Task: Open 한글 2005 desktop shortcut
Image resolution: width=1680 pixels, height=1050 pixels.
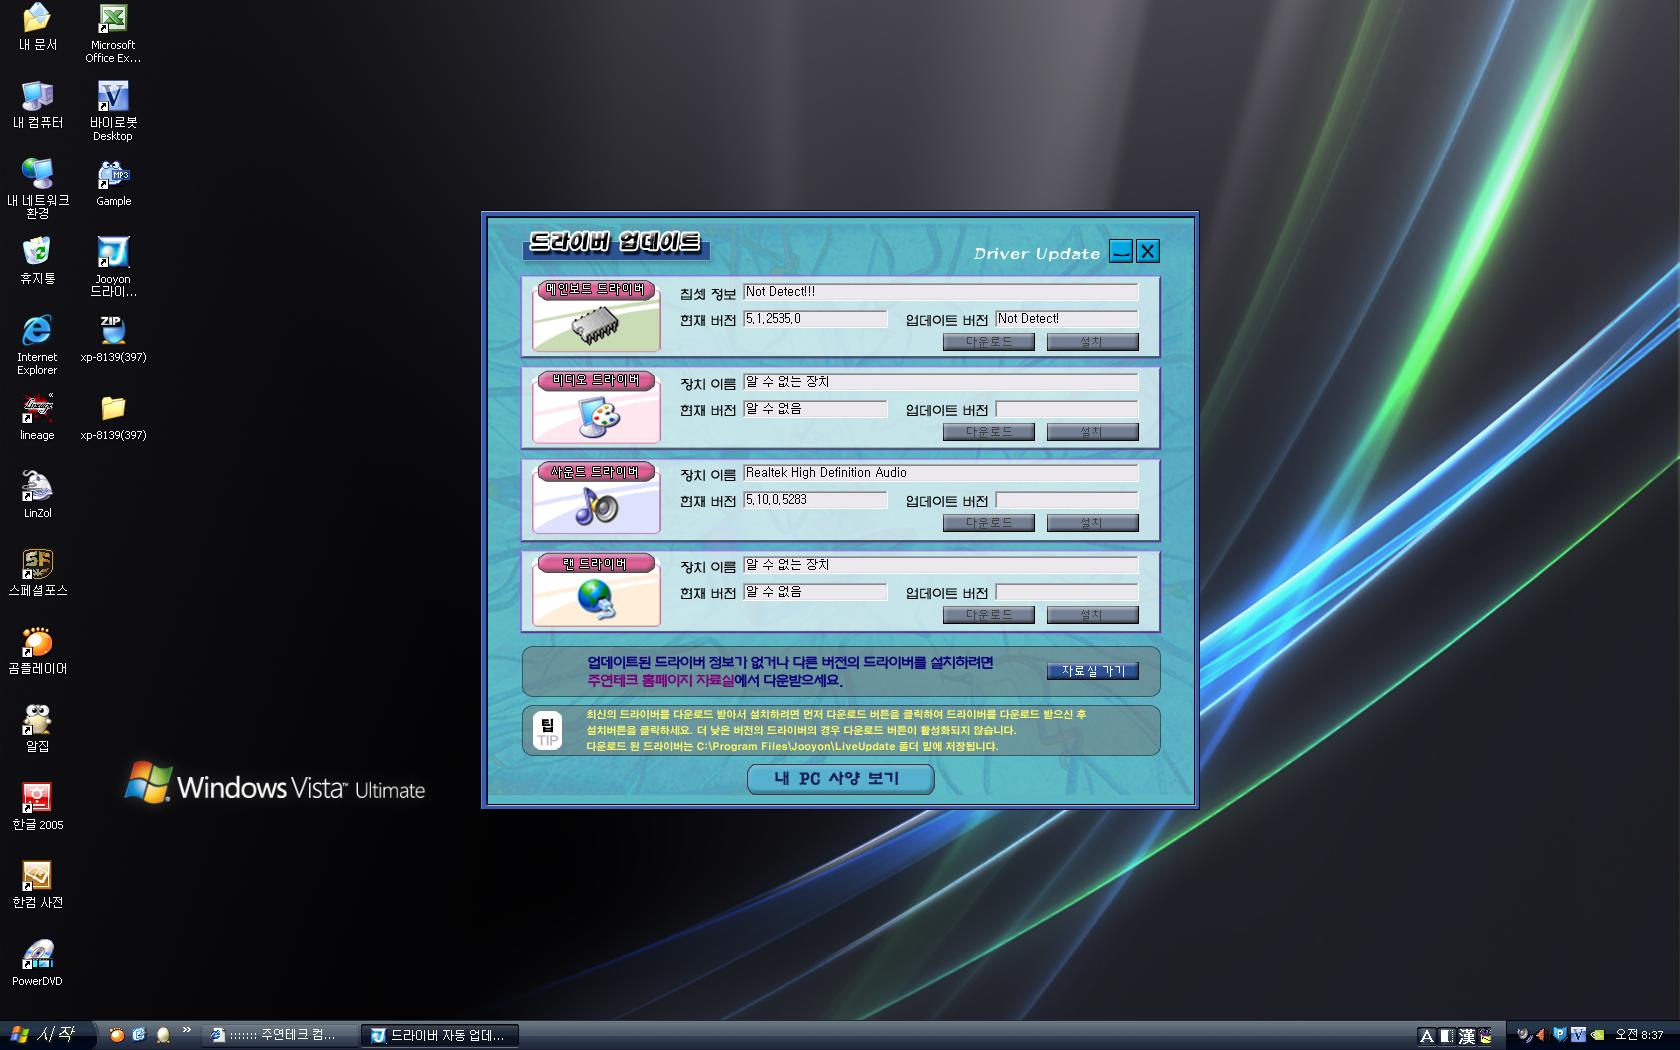Action: click(37, 806)
